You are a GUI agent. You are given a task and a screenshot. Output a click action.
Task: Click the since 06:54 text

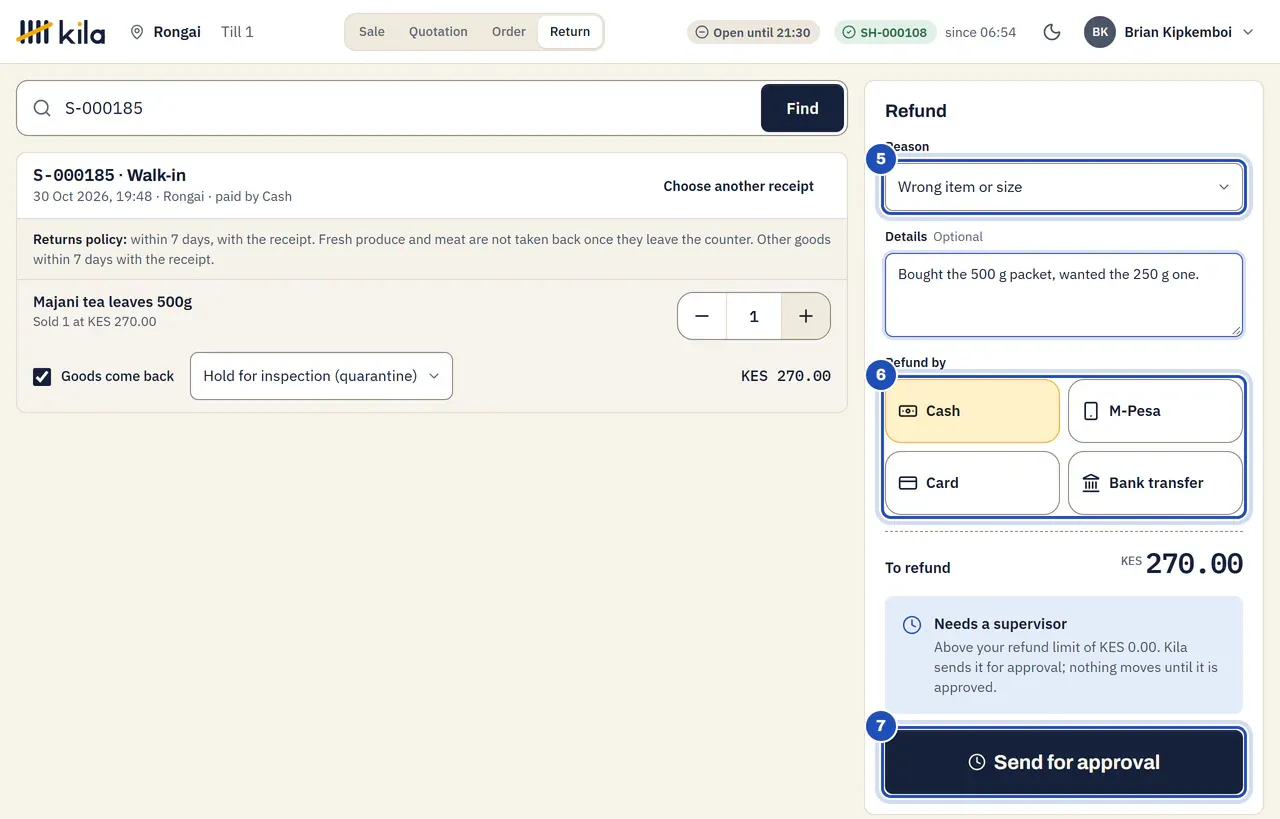980,32
